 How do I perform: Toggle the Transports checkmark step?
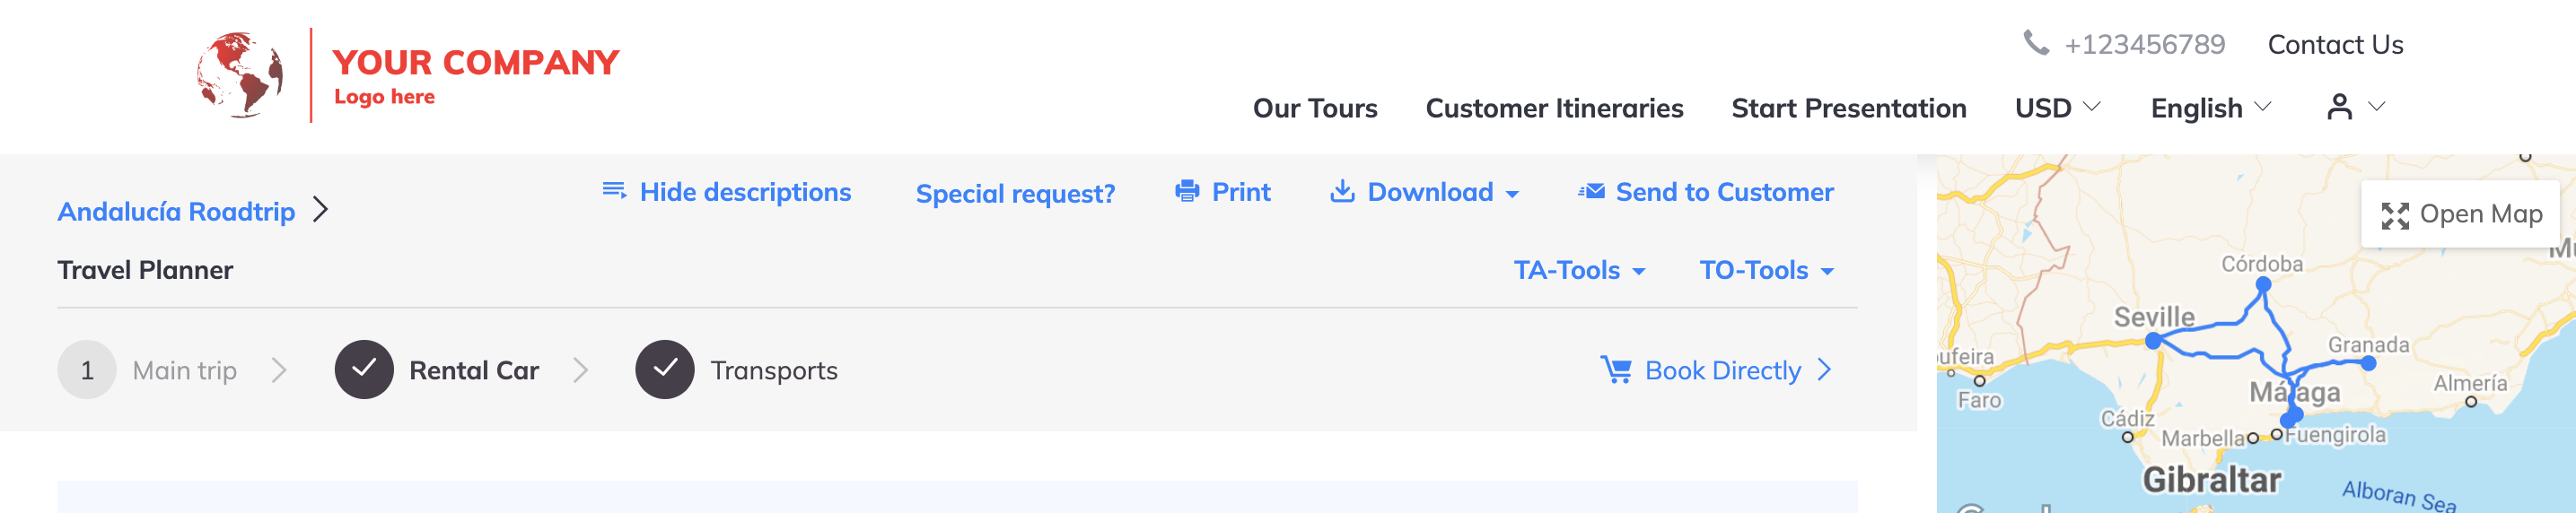point(665,370)
